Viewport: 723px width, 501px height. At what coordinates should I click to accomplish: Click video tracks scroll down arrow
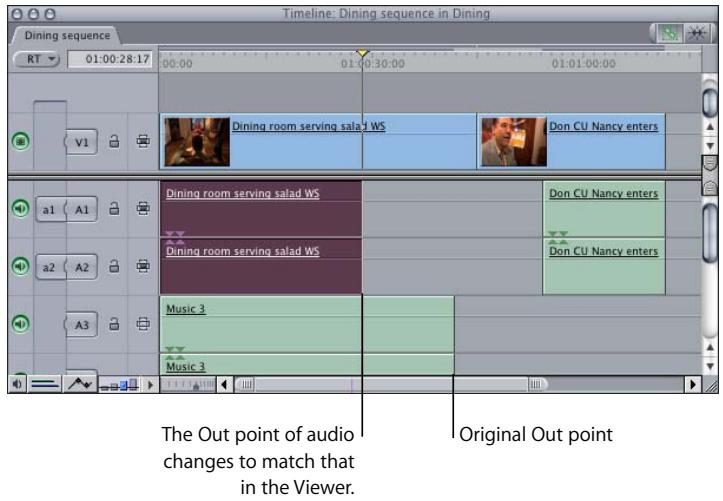click(x=710, y=146)
